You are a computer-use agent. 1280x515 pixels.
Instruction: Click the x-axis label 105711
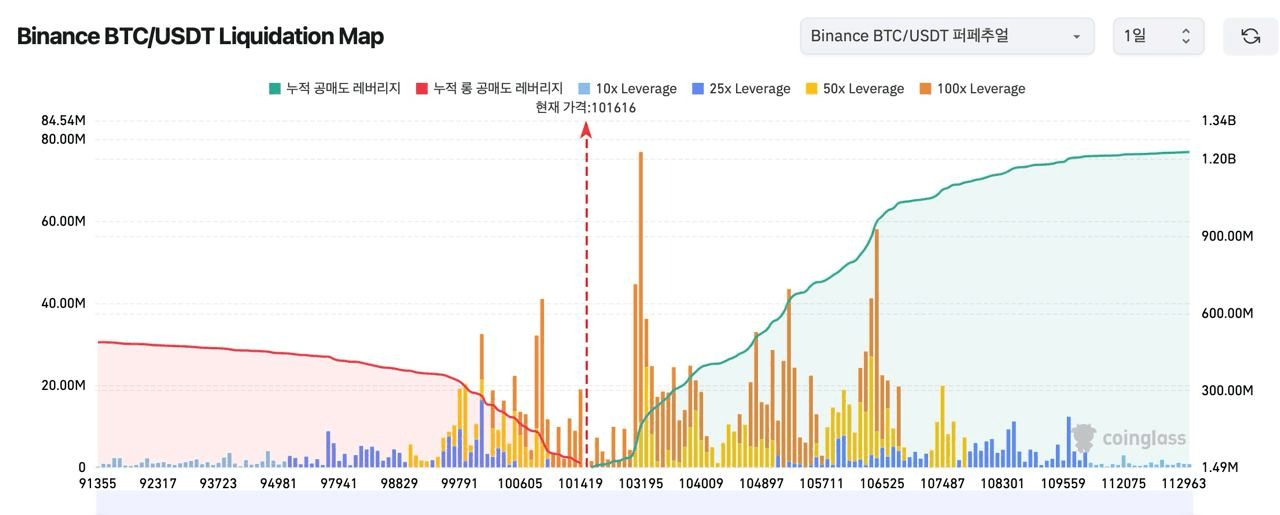click(x=821, y=483)
